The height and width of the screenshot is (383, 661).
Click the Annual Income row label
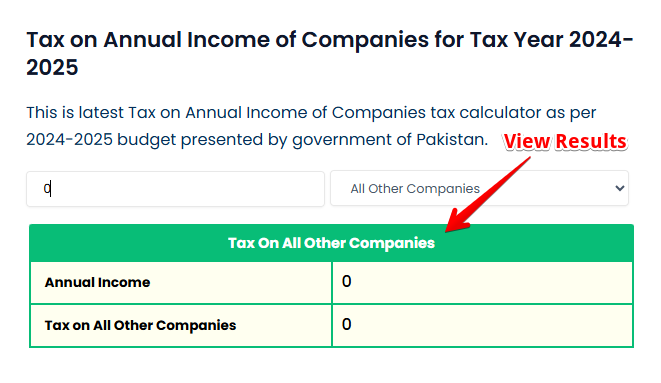coord(97,282)
